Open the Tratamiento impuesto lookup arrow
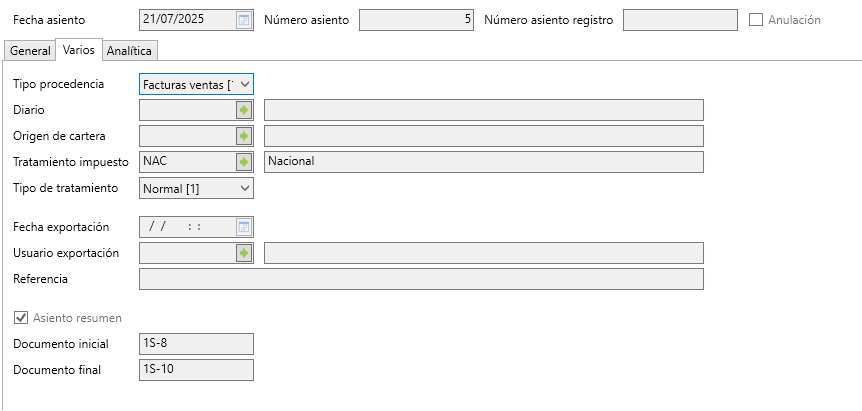The image size is (862, 411). (x=243, y=161)
